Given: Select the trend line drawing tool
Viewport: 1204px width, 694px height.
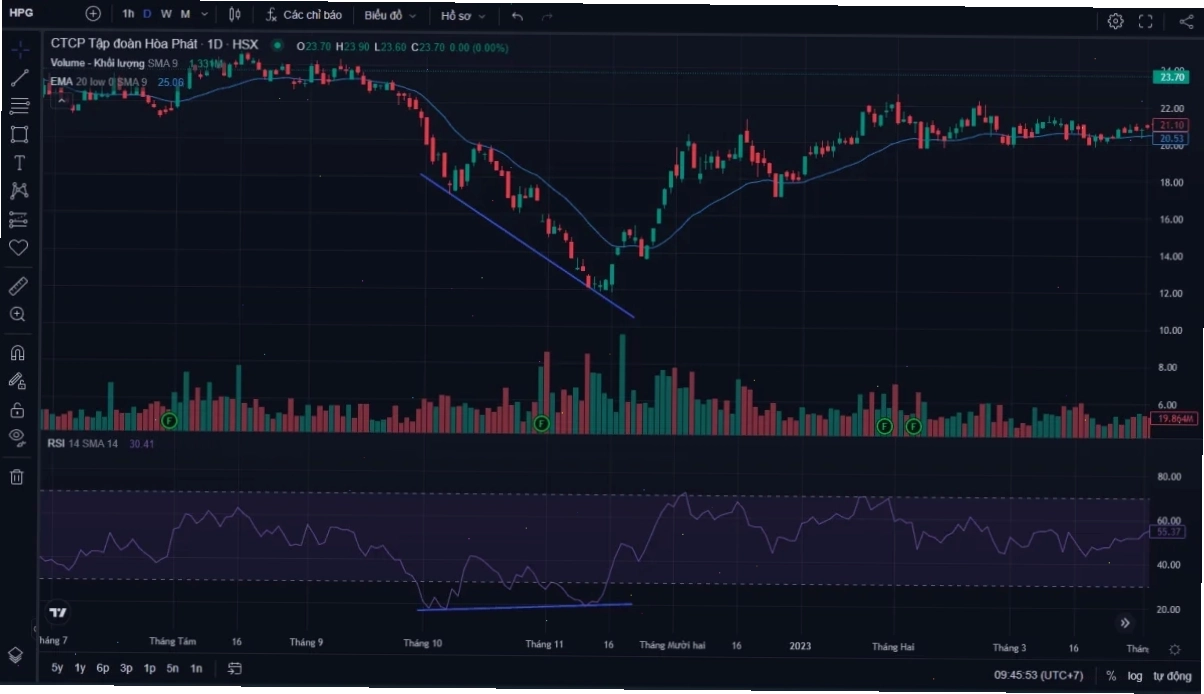Looking at the screenshot, I should (19, 78).
